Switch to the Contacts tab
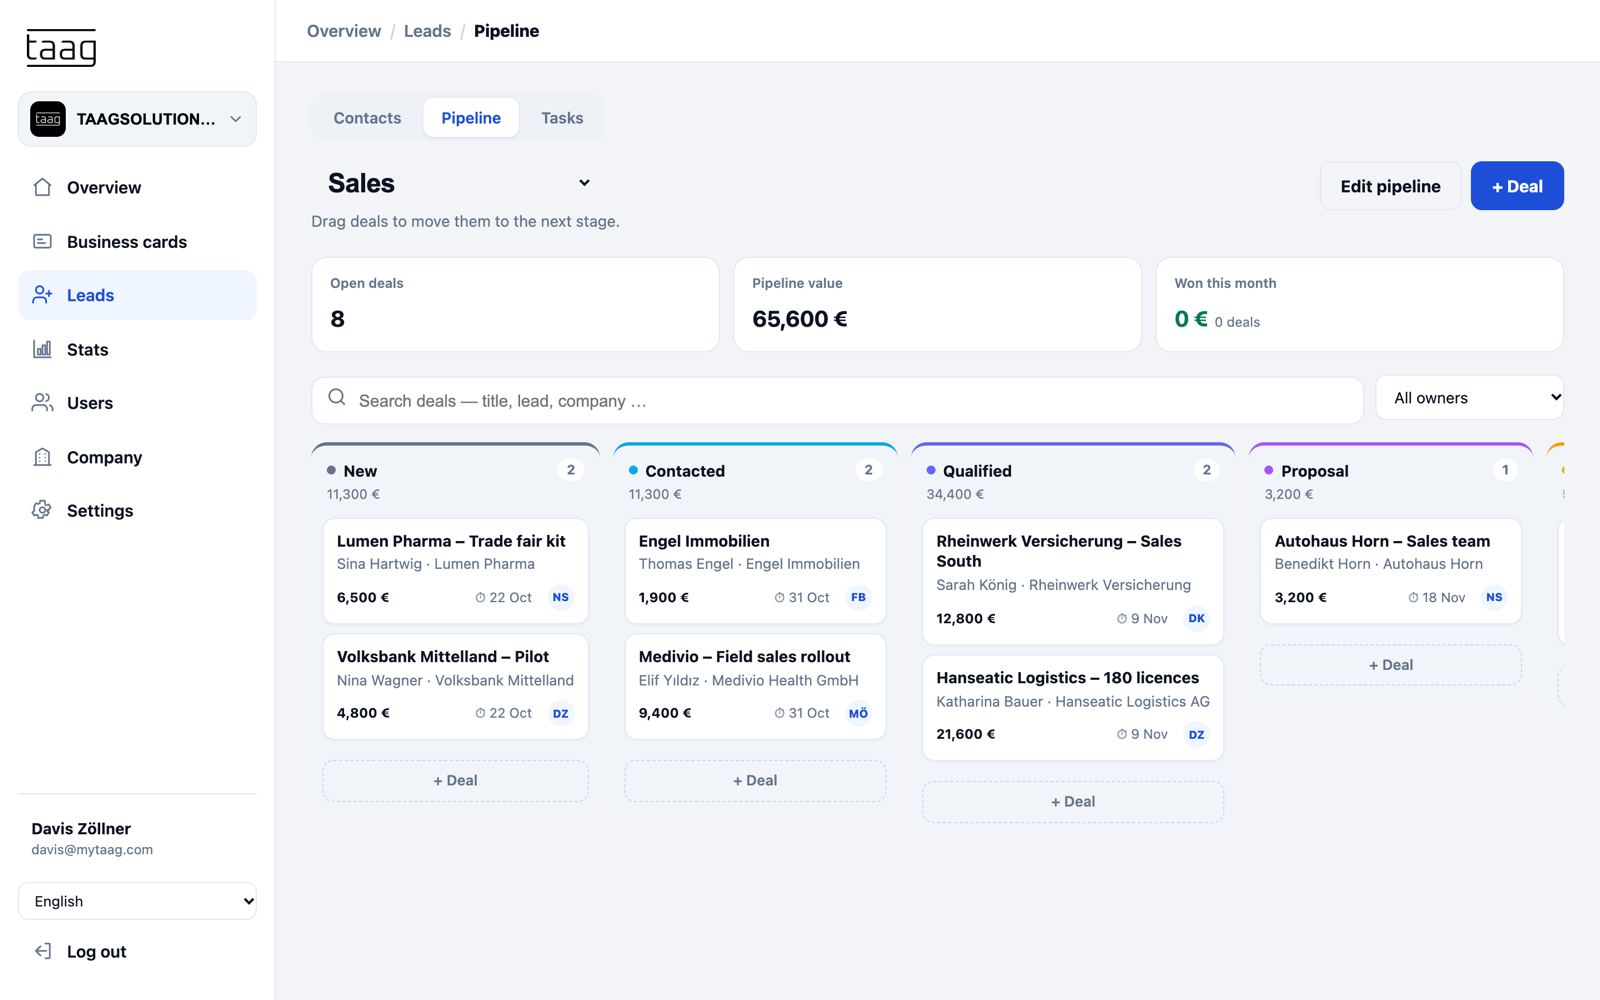Screen dimensions: 1600x1000 367,118
